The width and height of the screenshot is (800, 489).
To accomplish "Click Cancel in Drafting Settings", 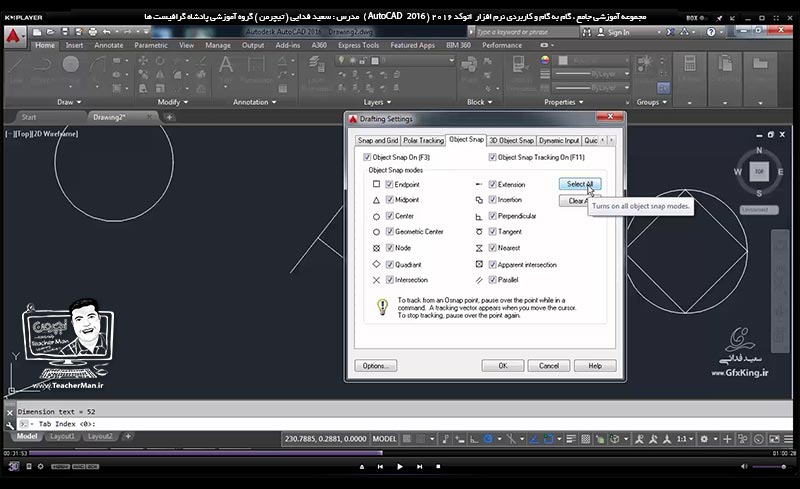I will pos(548,366).
